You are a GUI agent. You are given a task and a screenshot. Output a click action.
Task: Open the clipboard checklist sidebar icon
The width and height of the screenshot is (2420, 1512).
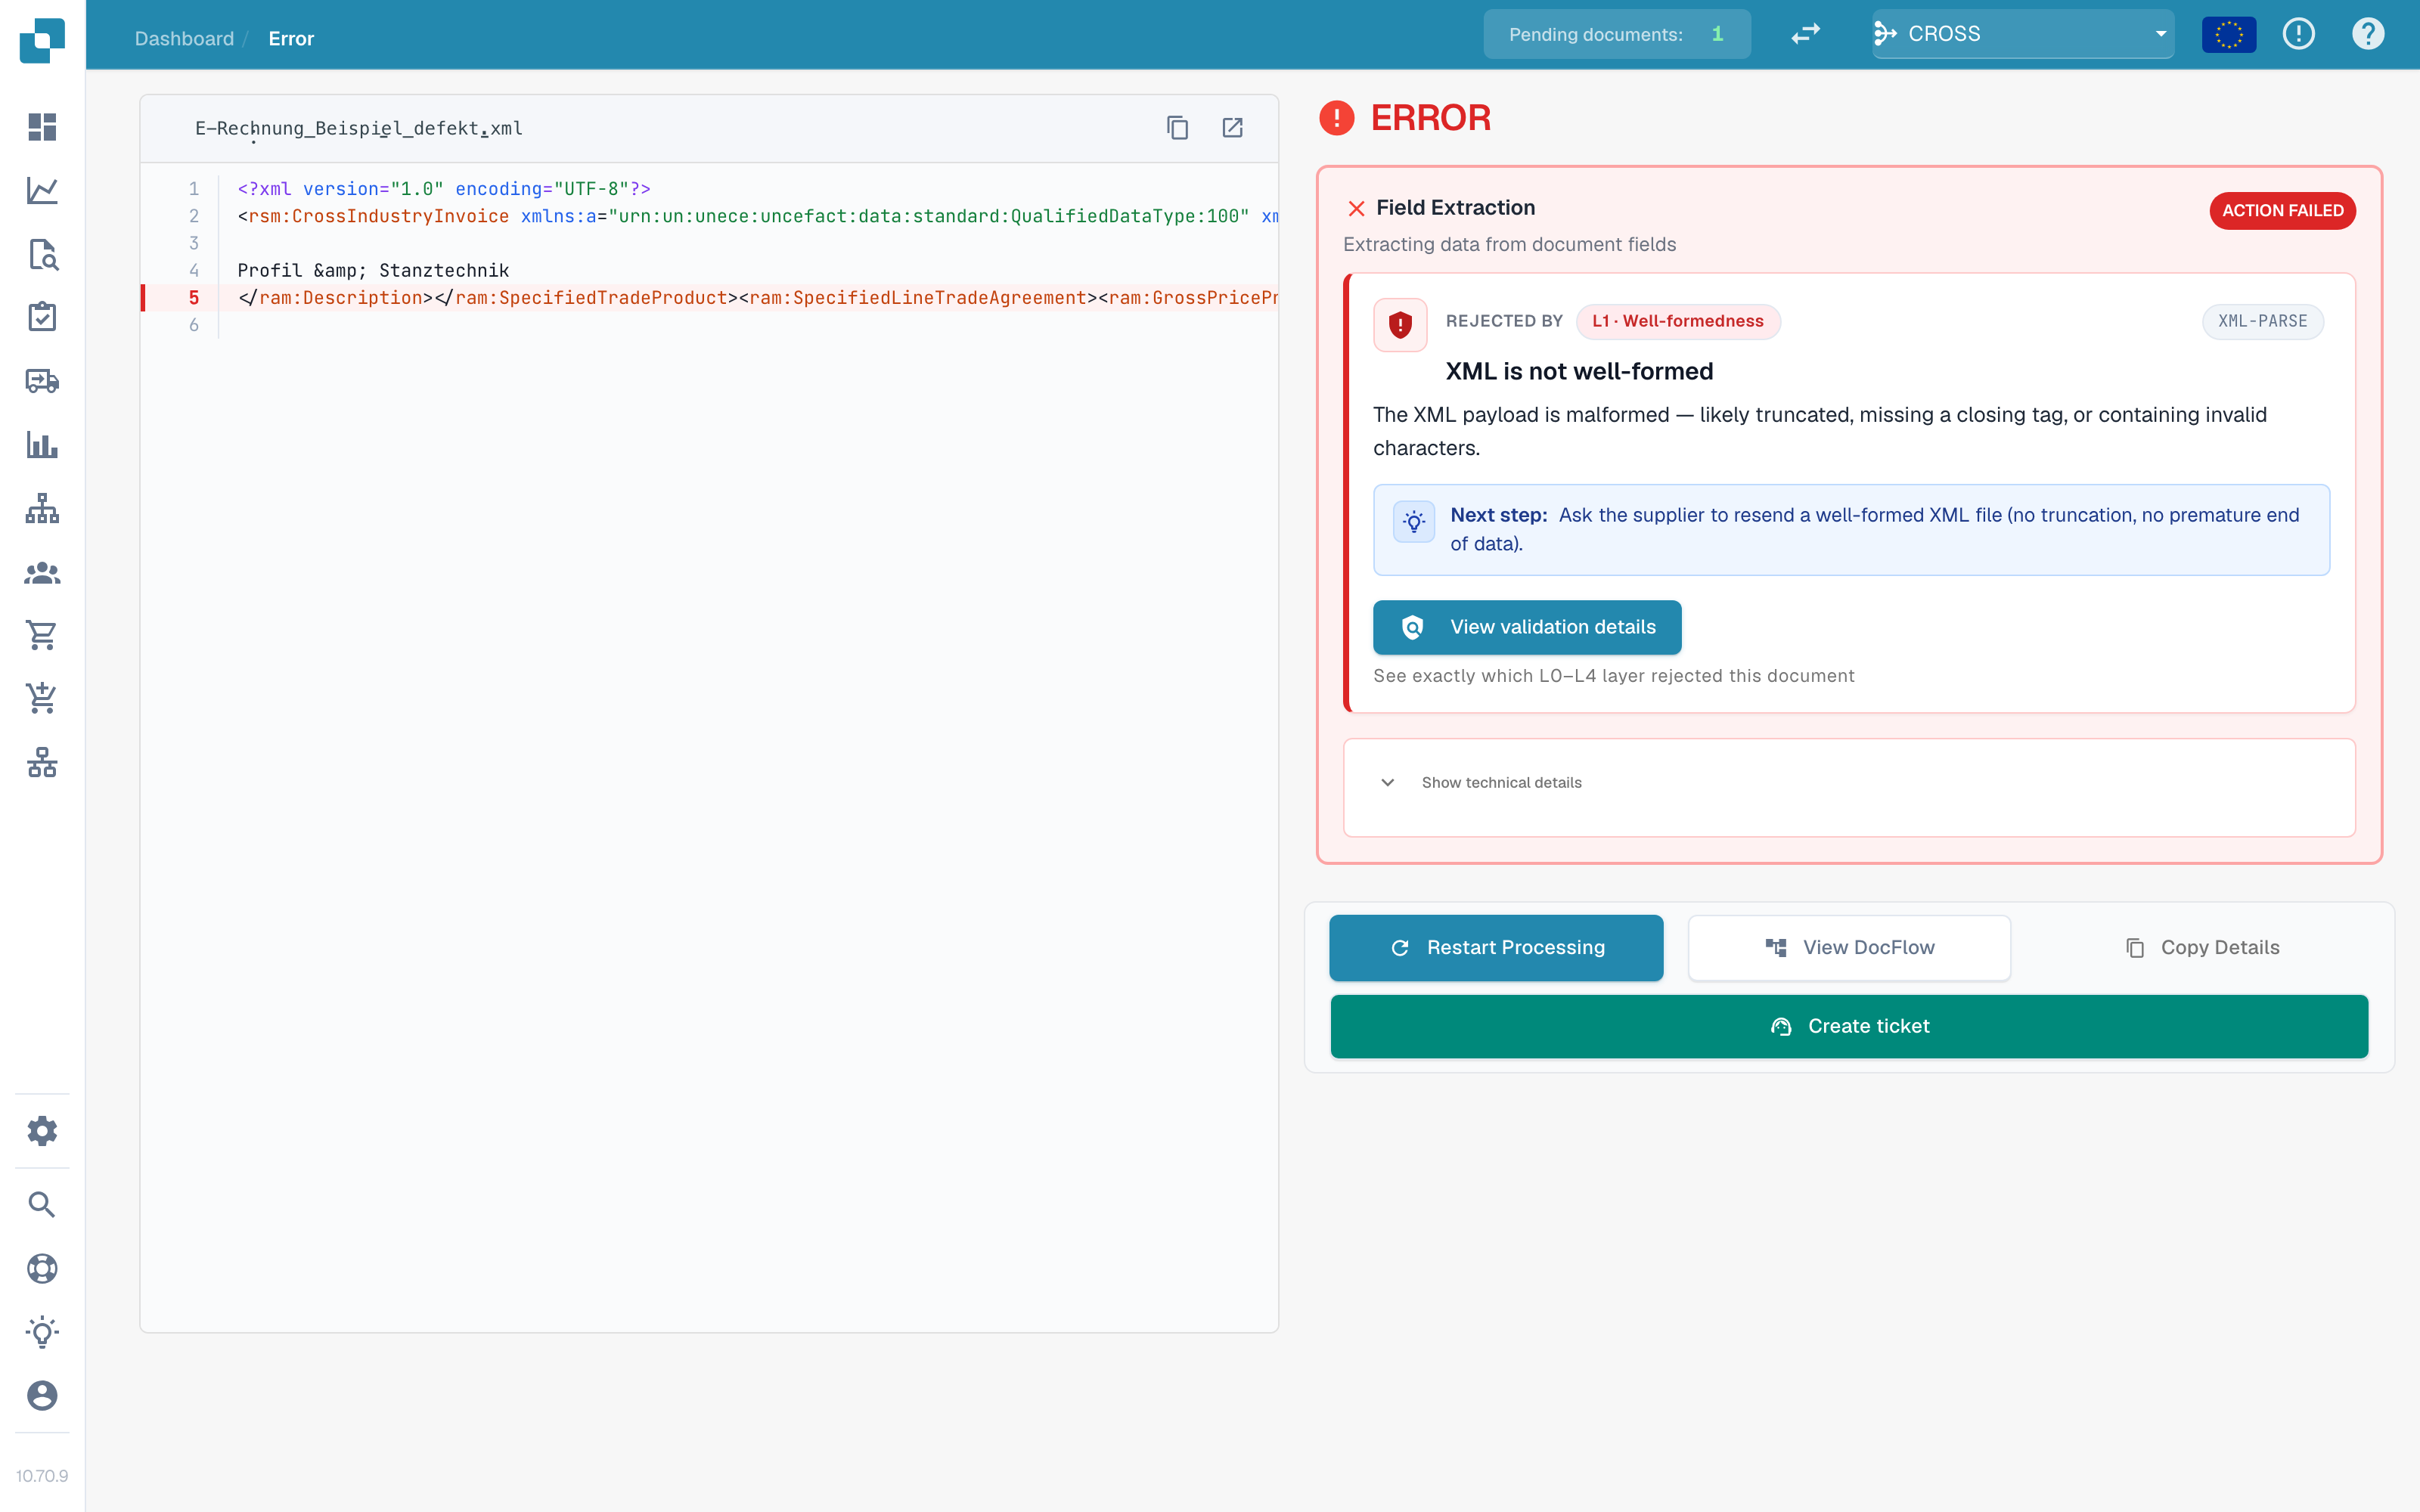pyautogui.click(x=42, y=317)
